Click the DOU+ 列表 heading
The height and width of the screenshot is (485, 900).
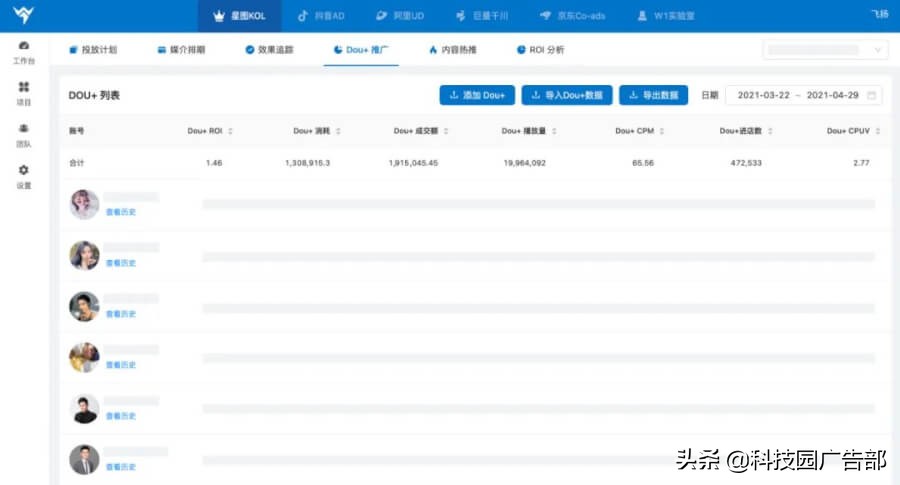pos(94,95)
